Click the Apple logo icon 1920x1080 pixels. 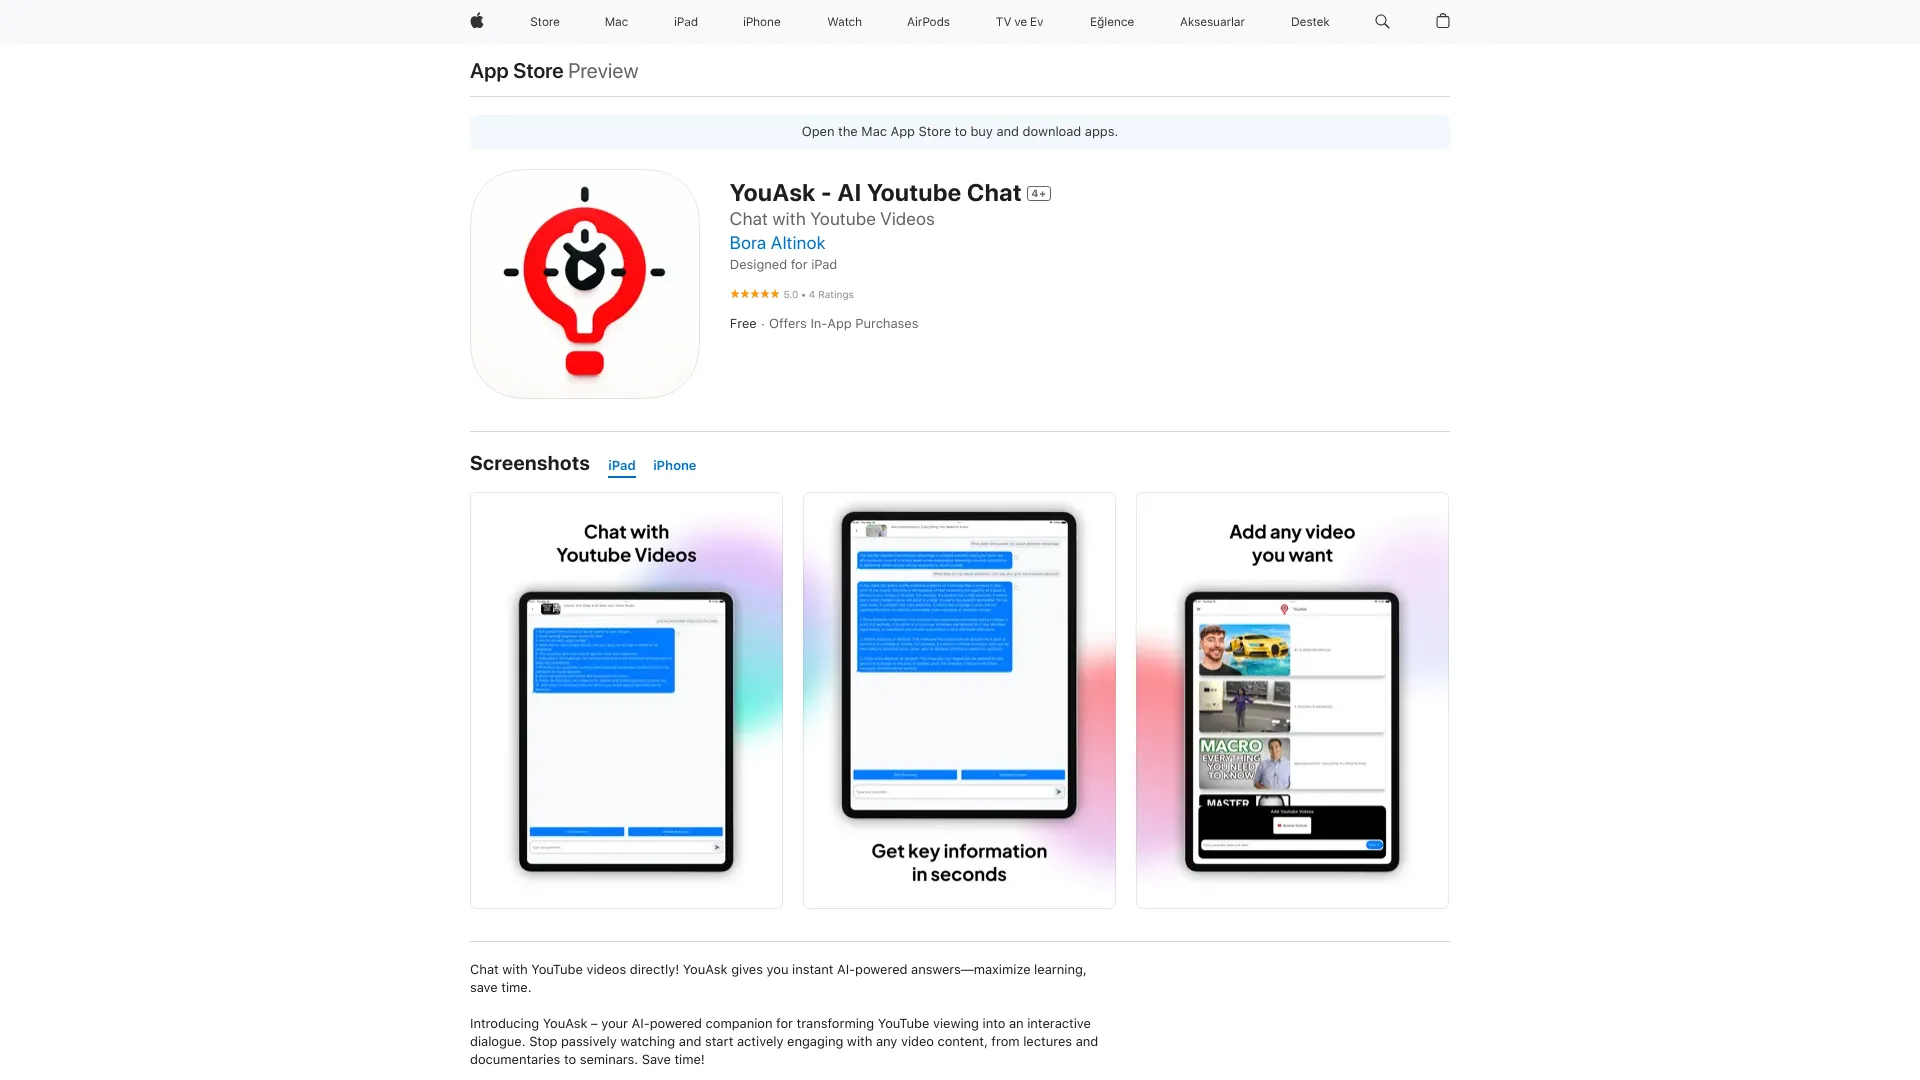click(476, 21)
